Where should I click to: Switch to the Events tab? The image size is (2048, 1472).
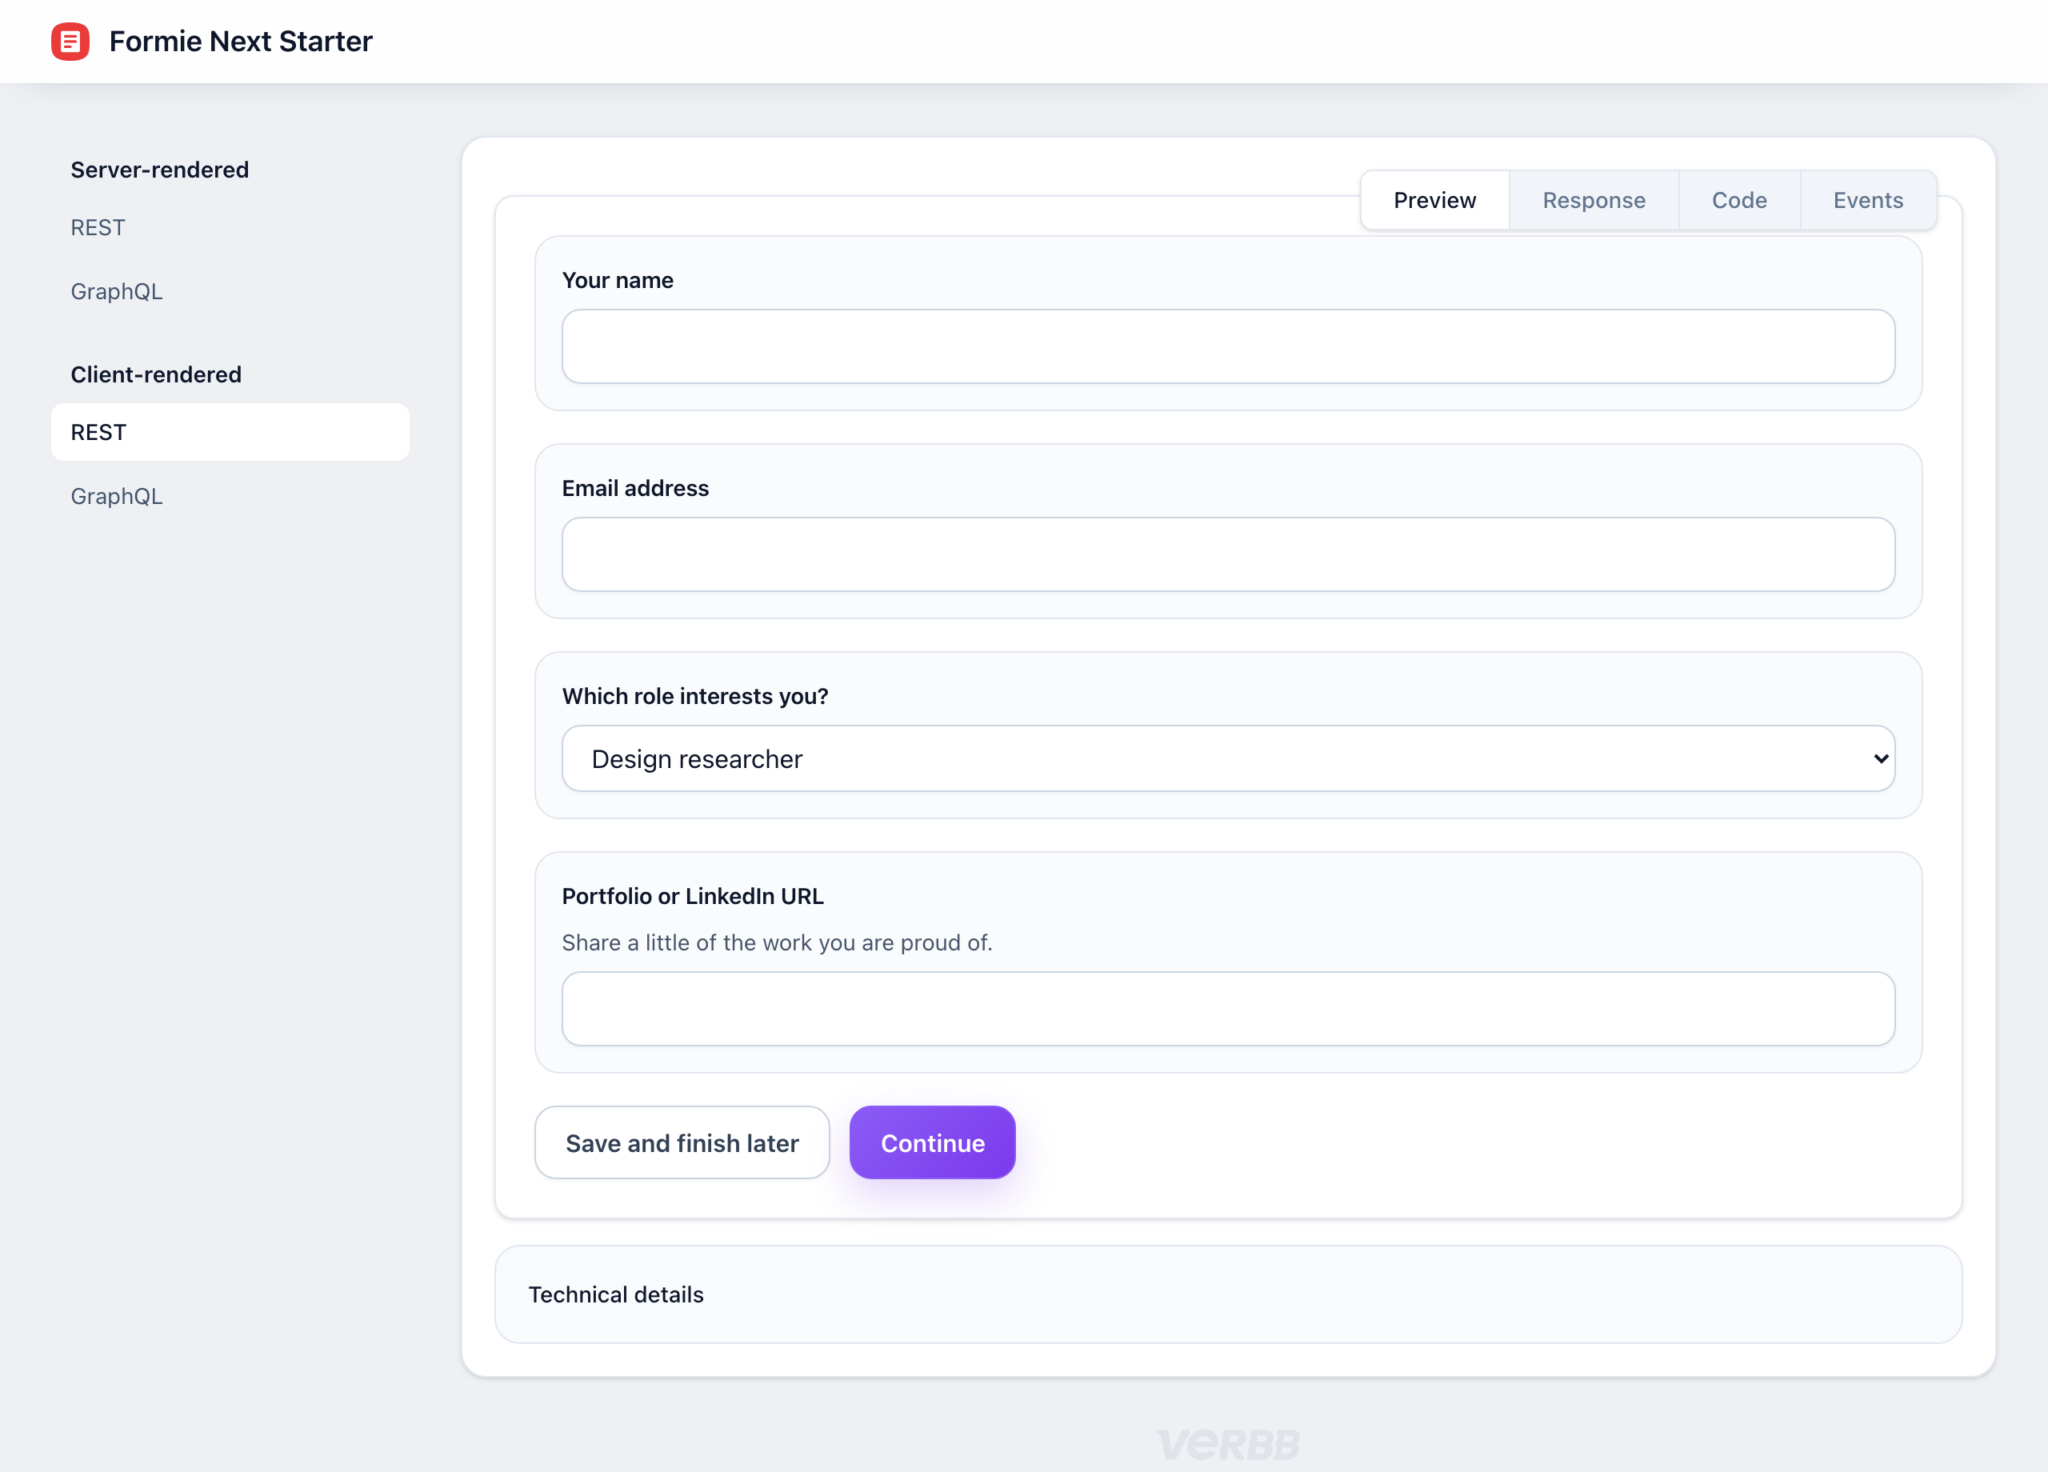click(x=1868, y=200)
